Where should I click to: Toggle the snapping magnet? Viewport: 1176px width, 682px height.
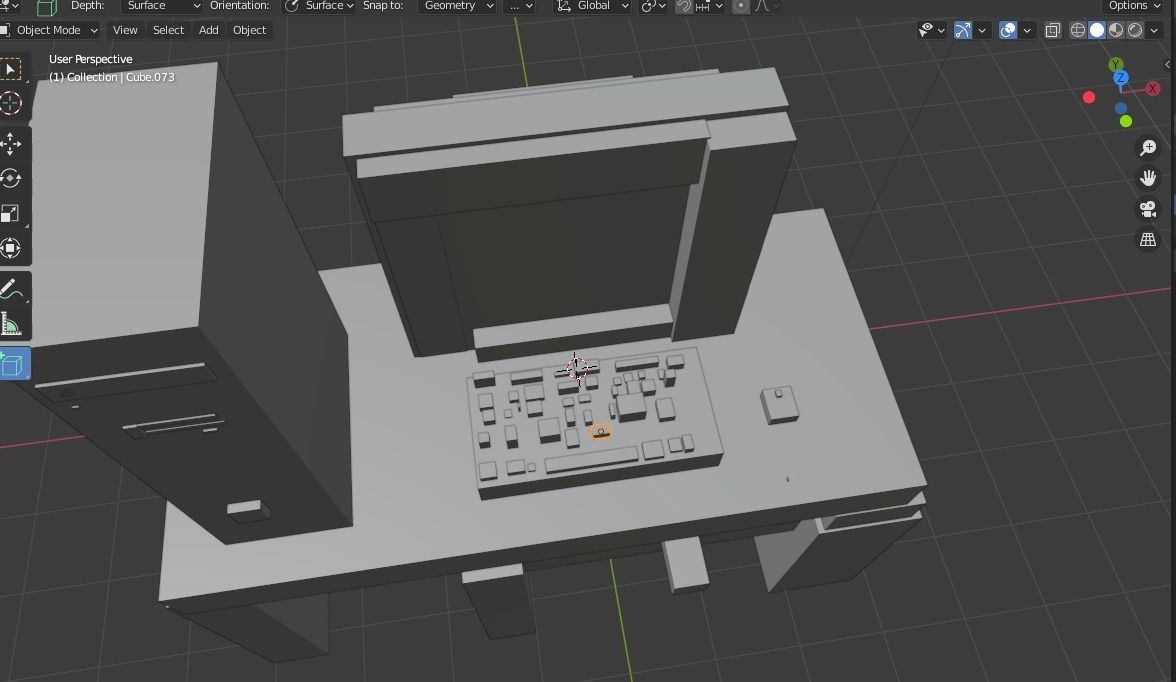684,6
